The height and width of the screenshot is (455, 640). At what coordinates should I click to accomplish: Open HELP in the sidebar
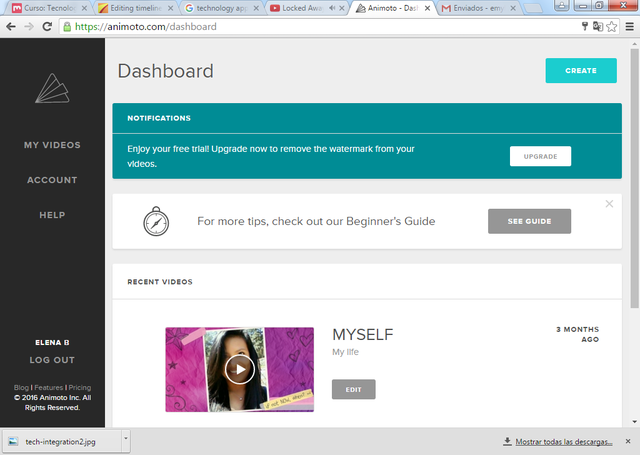[x=52, y=215]
